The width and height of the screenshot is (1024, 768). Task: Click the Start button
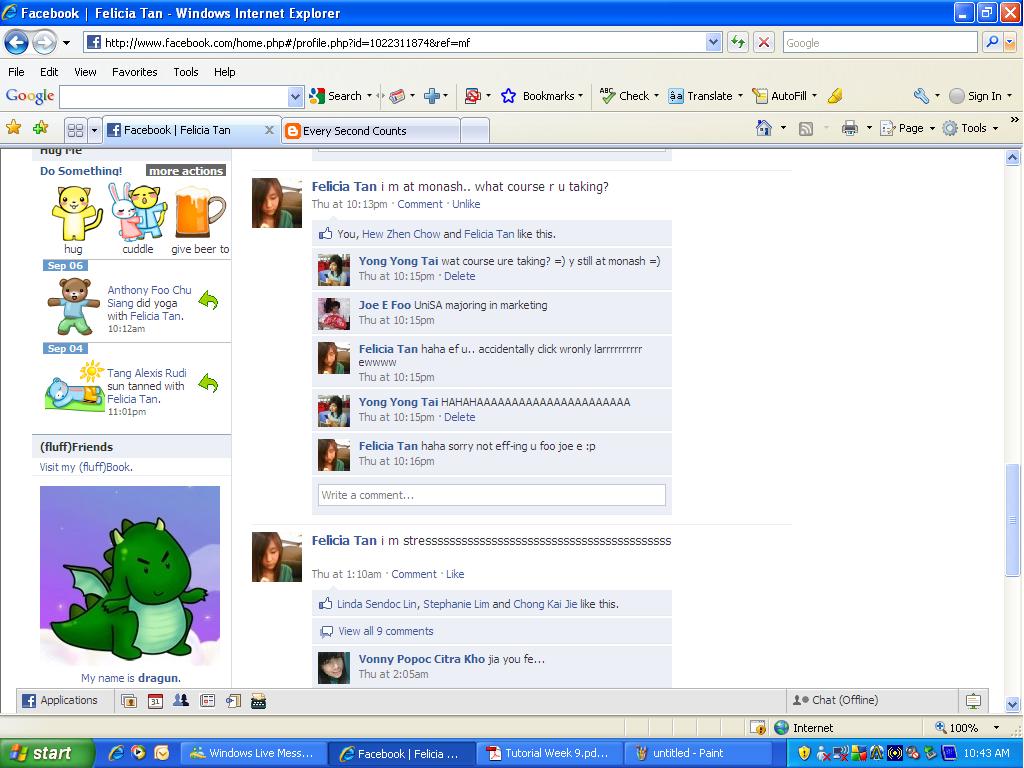(46, 753)
